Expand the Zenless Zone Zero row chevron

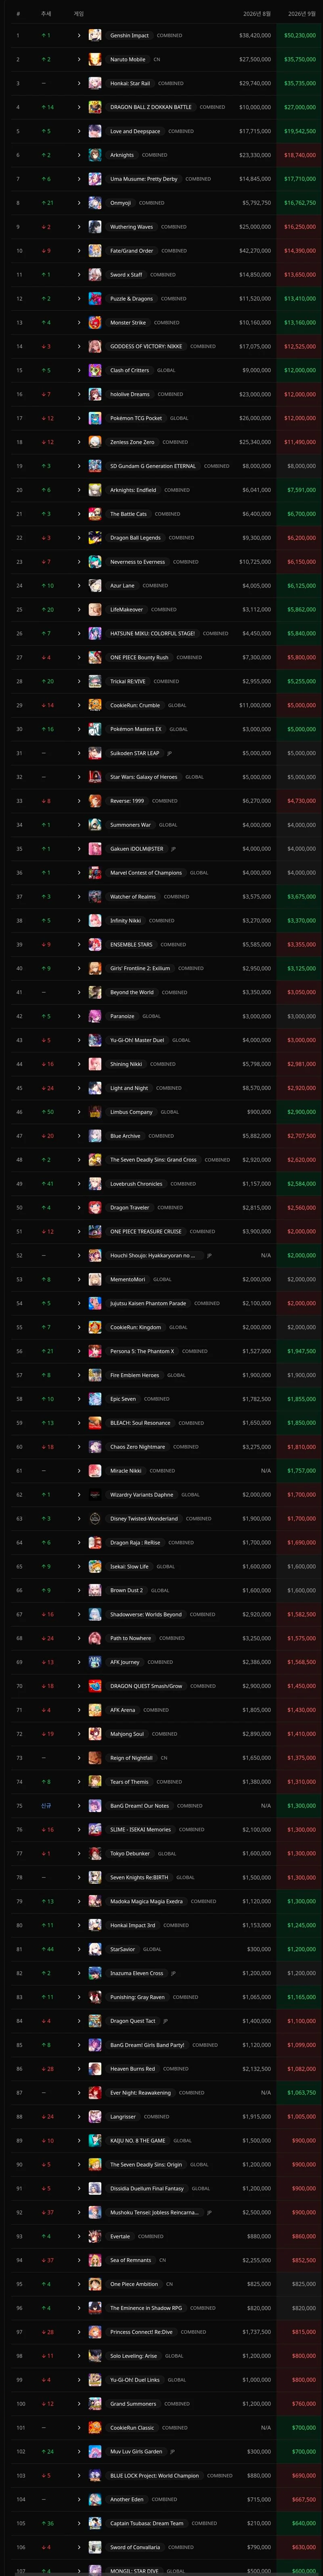click(79, 442)
